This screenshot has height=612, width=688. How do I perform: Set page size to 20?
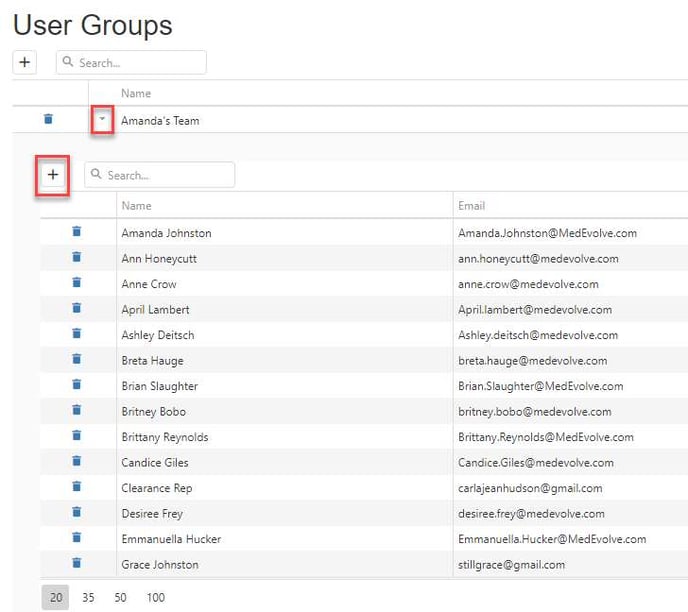point(56,598)
